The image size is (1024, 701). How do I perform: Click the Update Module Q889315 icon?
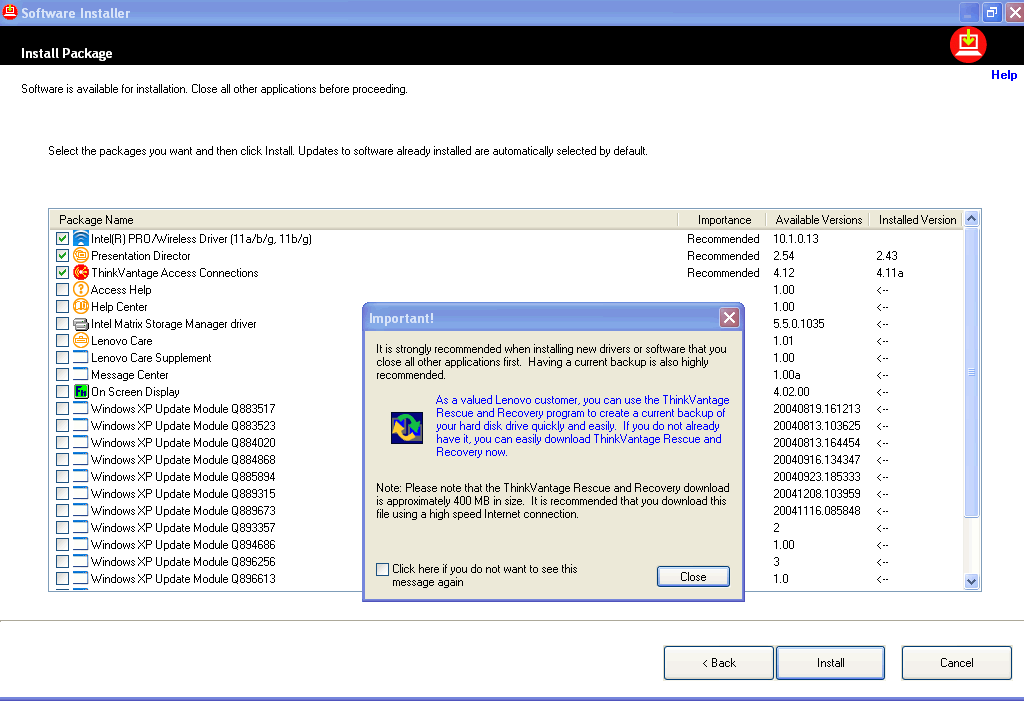(x=80, y=493)
